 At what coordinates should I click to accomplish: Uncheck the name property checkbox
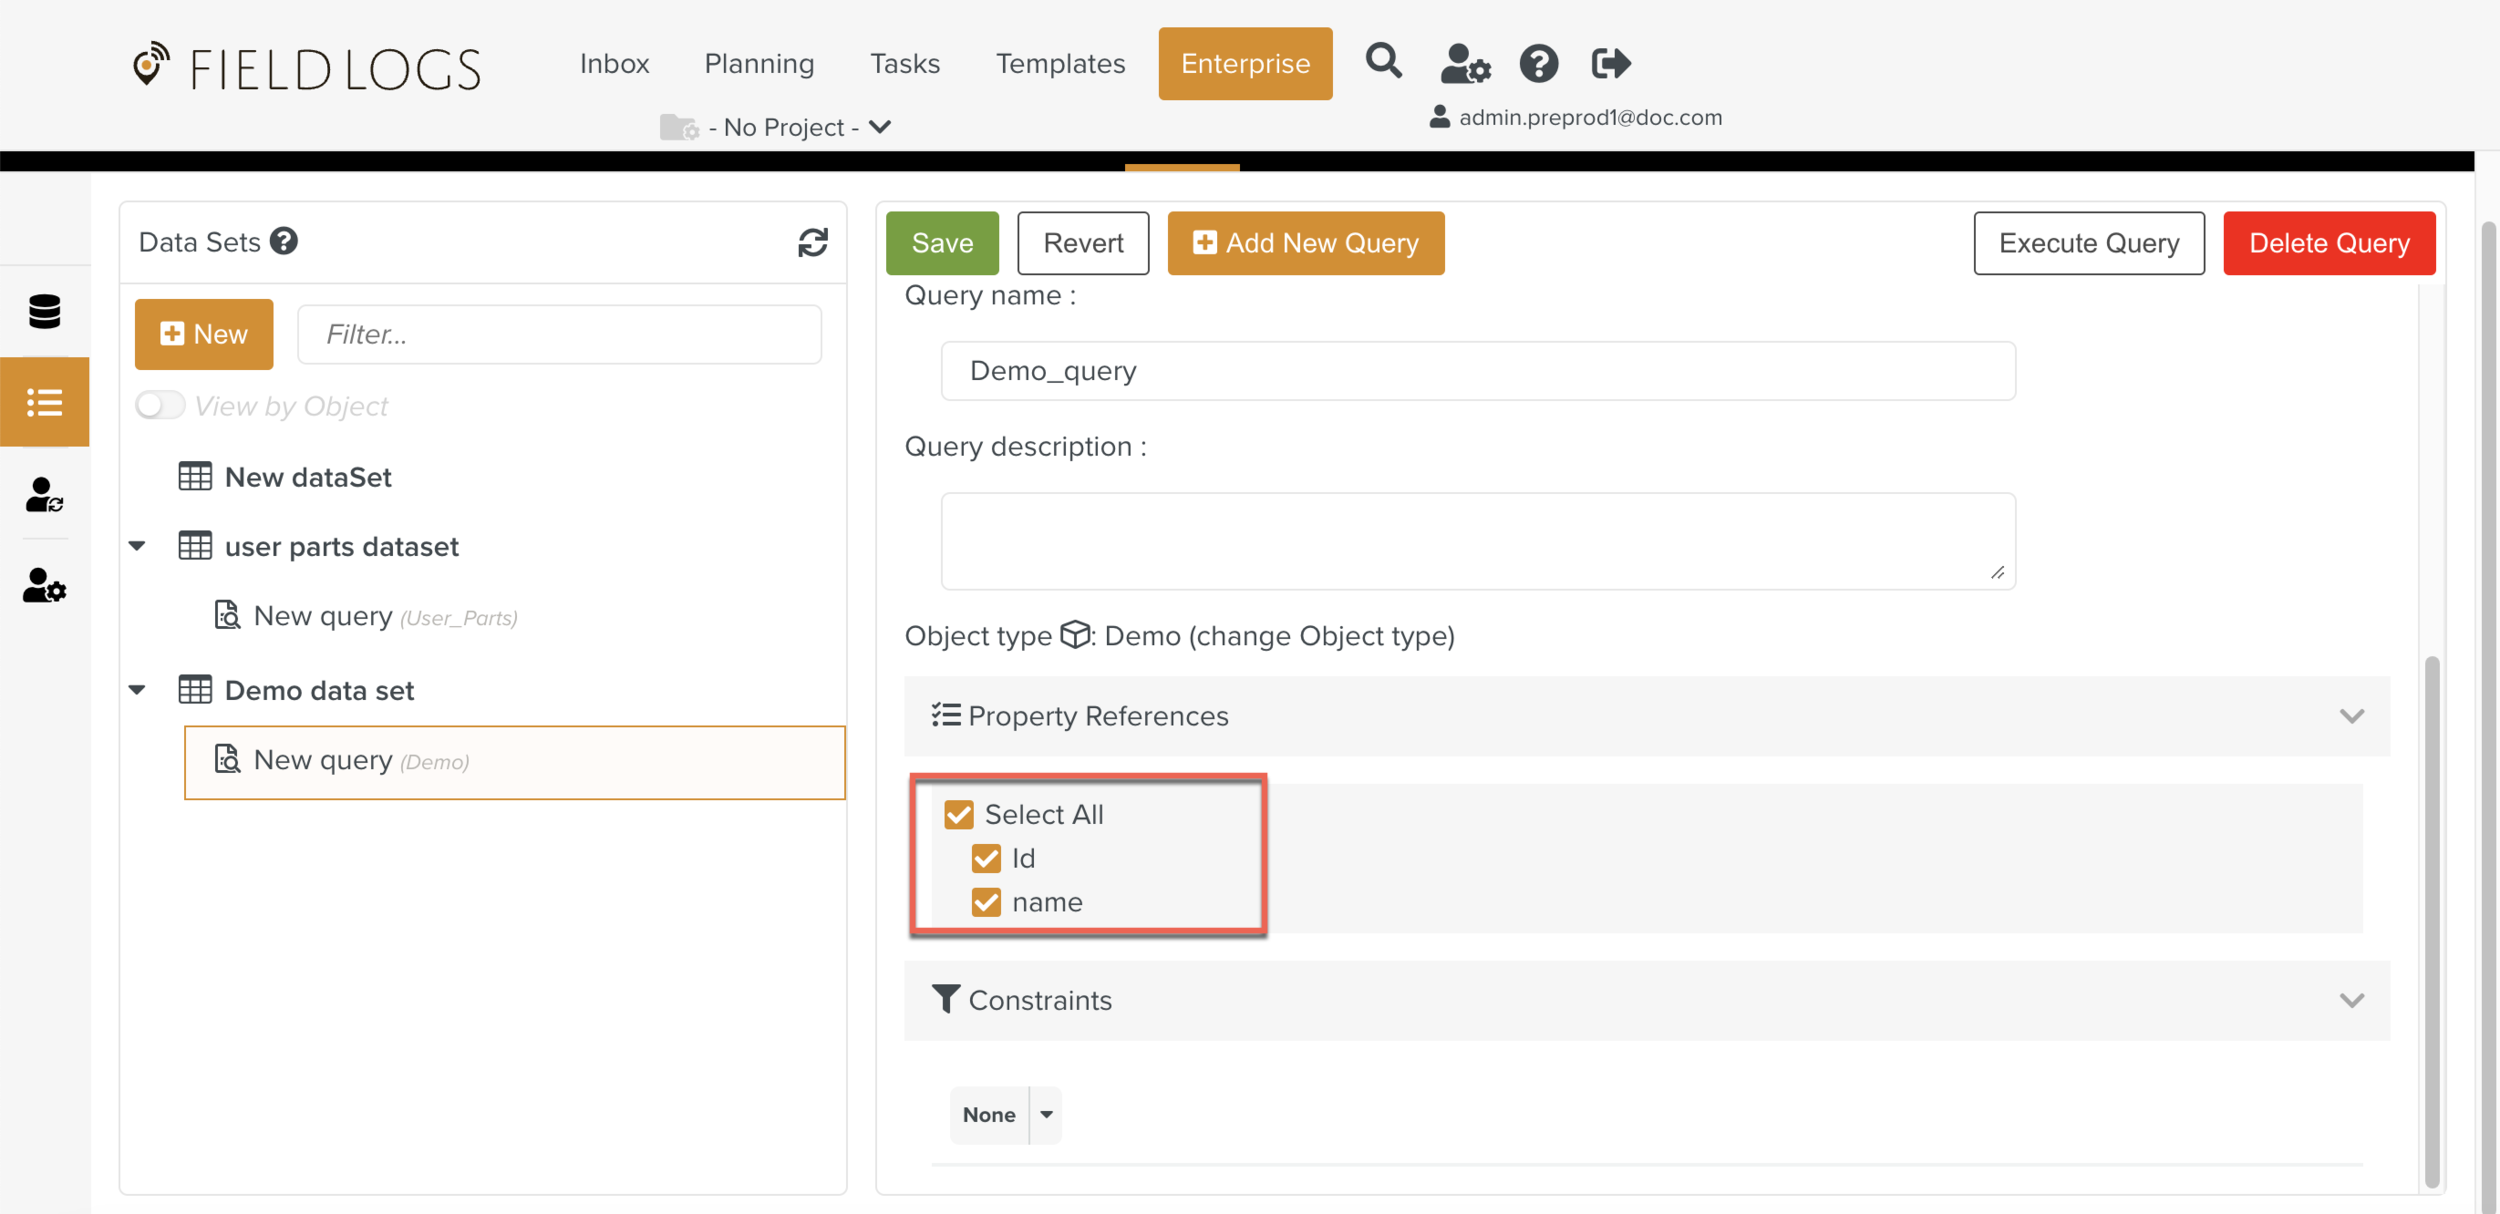pos(986,902)
